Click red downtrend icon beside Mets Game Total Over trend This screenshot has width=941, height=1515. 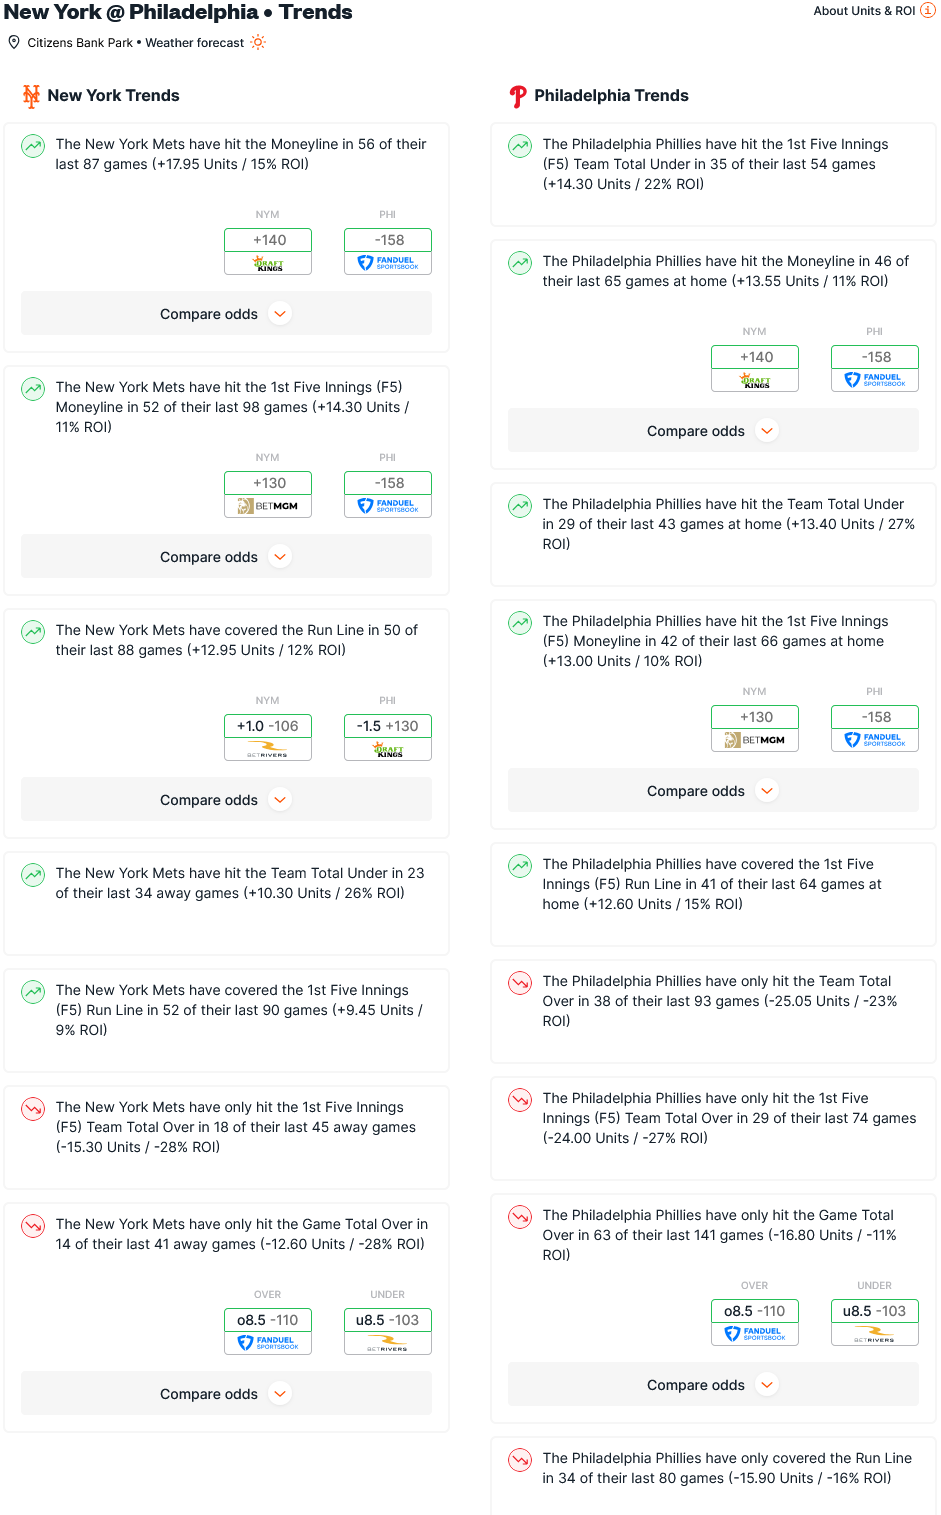(33, 1226)
